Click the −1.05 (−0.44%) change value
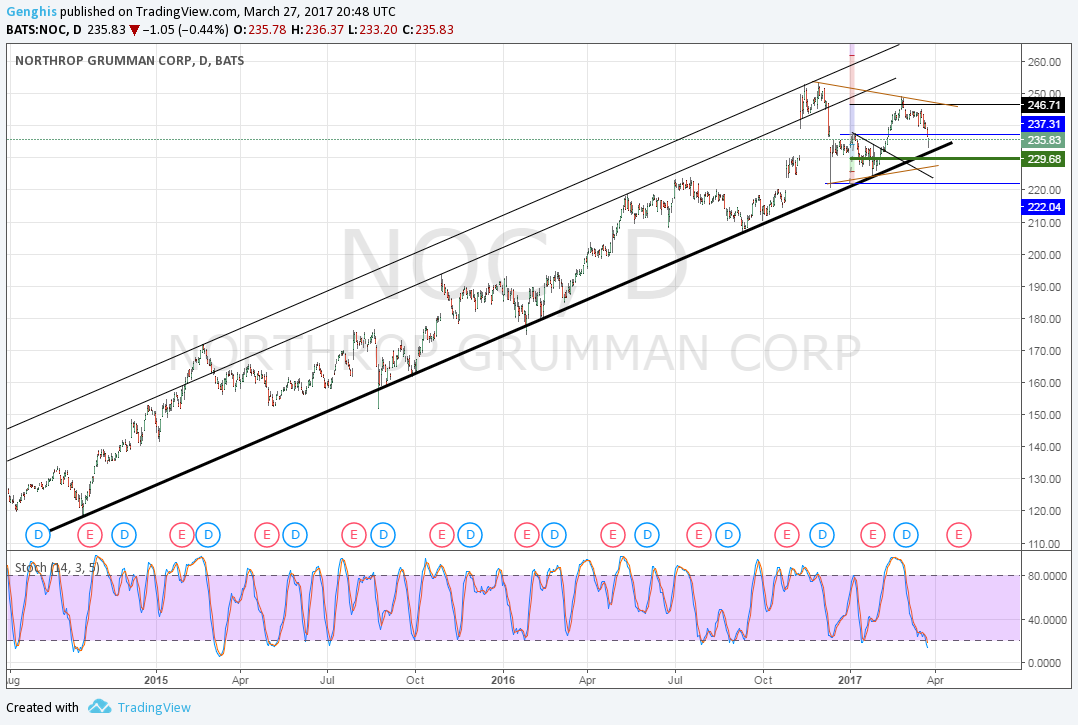This screenshot has width=1078, height=725. pyautogui.click(x=186, y=30)
